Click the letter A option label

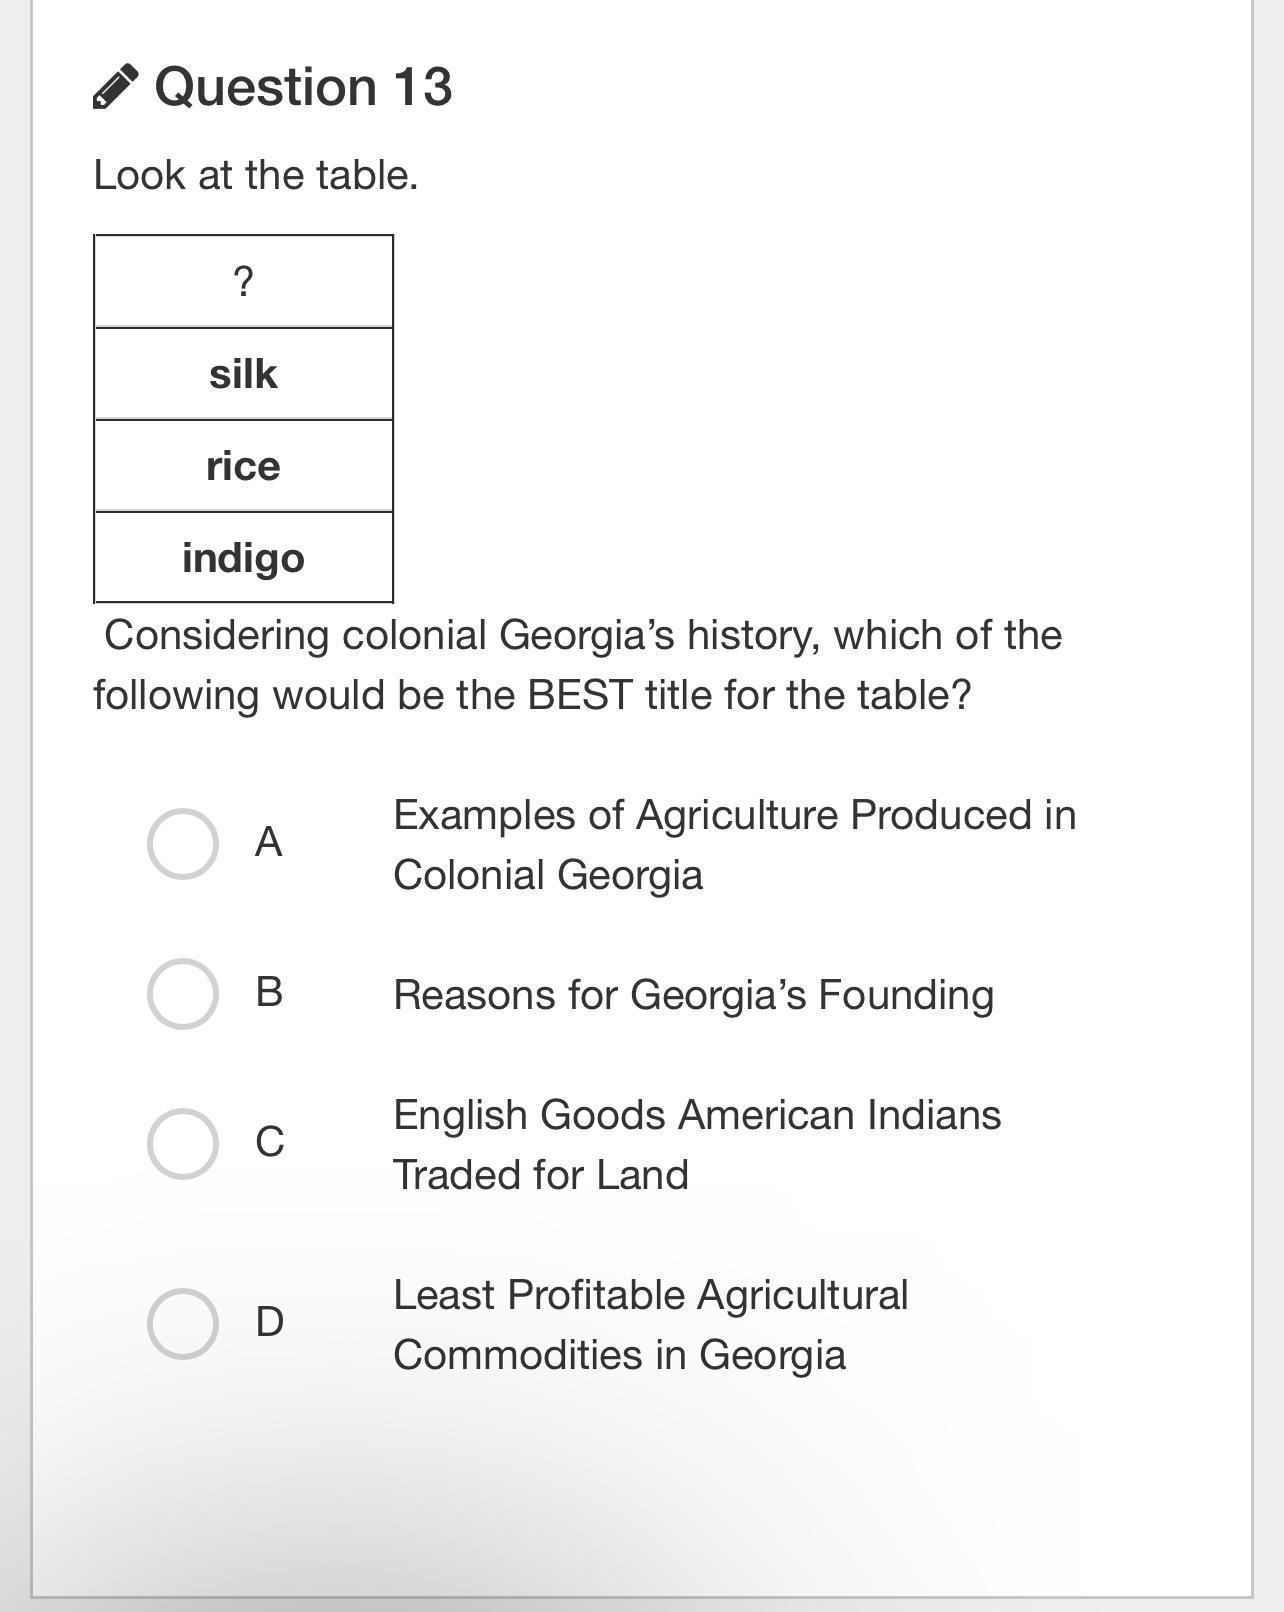click(x=268, y=842)
